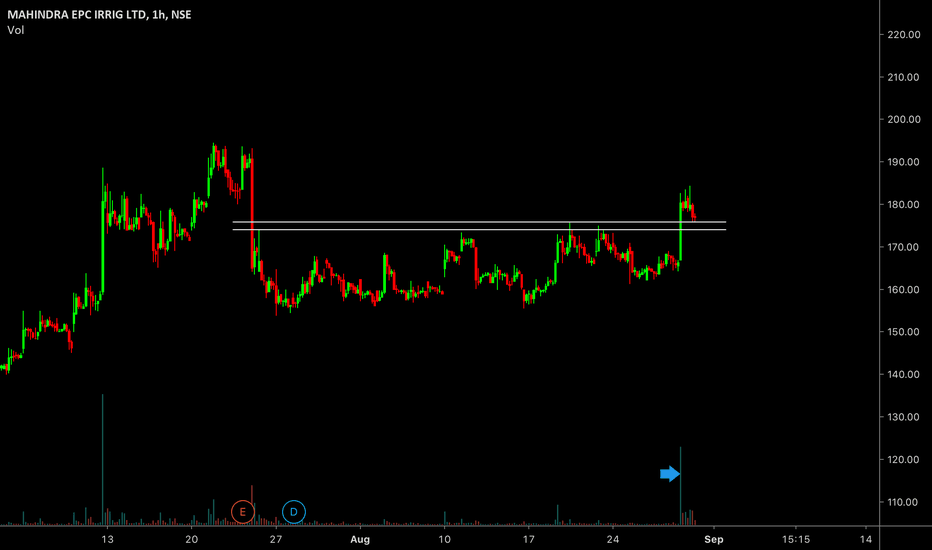The image size is (932, 550).
Task: Click the '27' date label on time axis
Action: click(x=276, y=539)
